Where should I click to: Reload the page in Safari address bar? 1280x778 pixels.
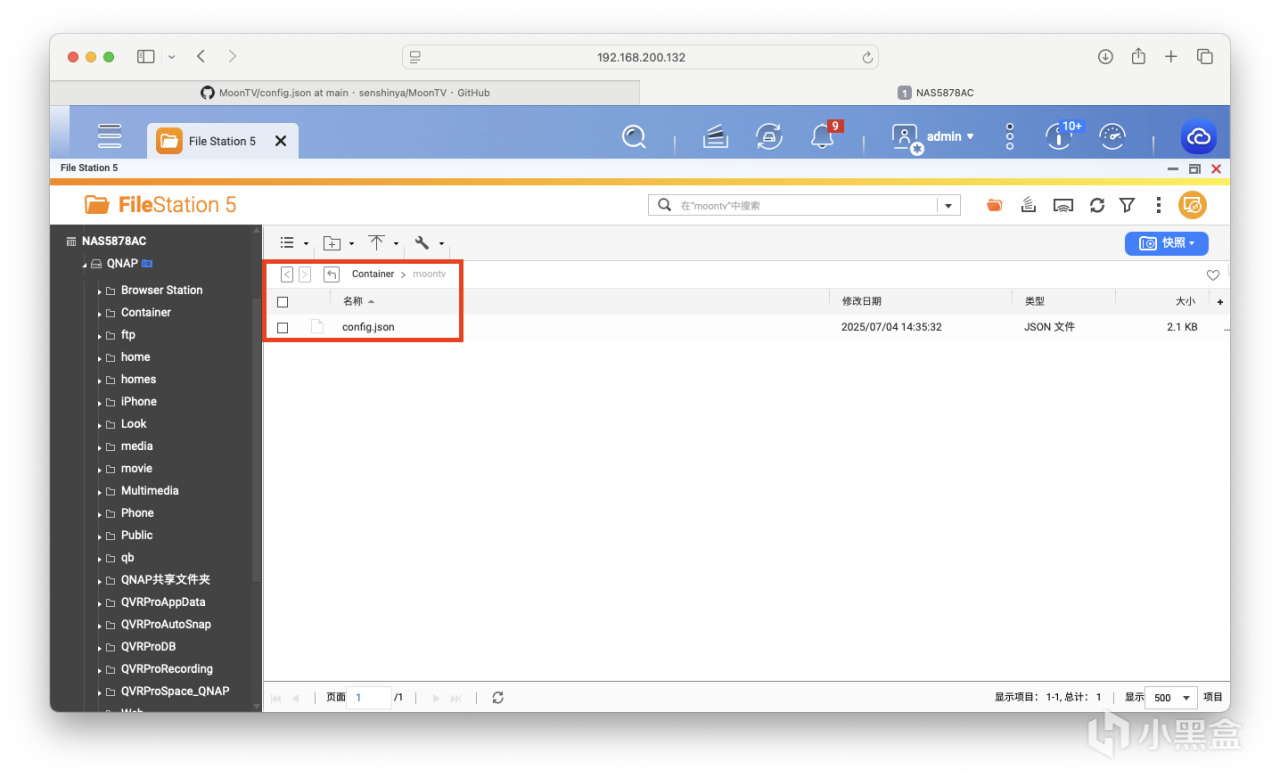click(x=867, y=57)
